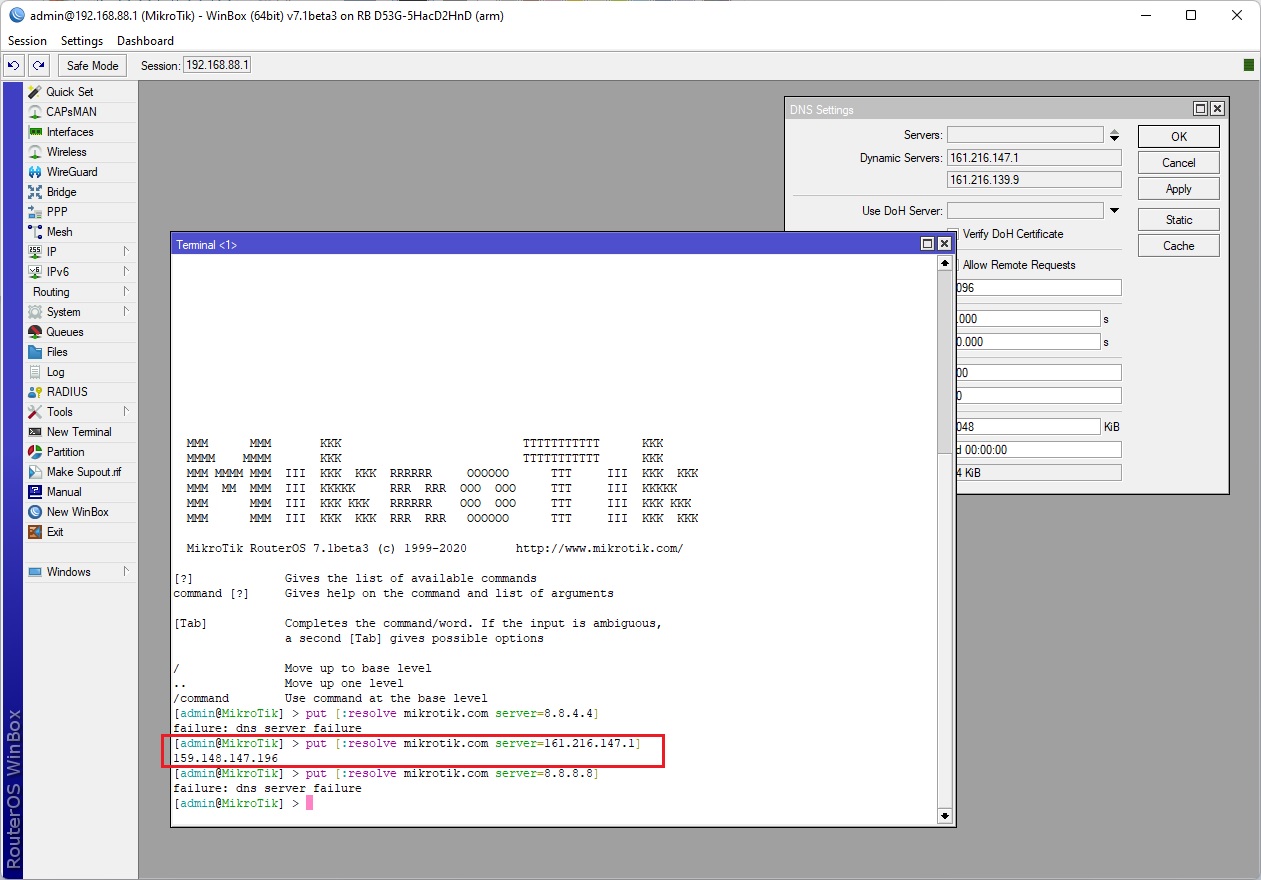Open the Partition window
Viewport: 1261px width, 880px height.
[x=65, y=452]
